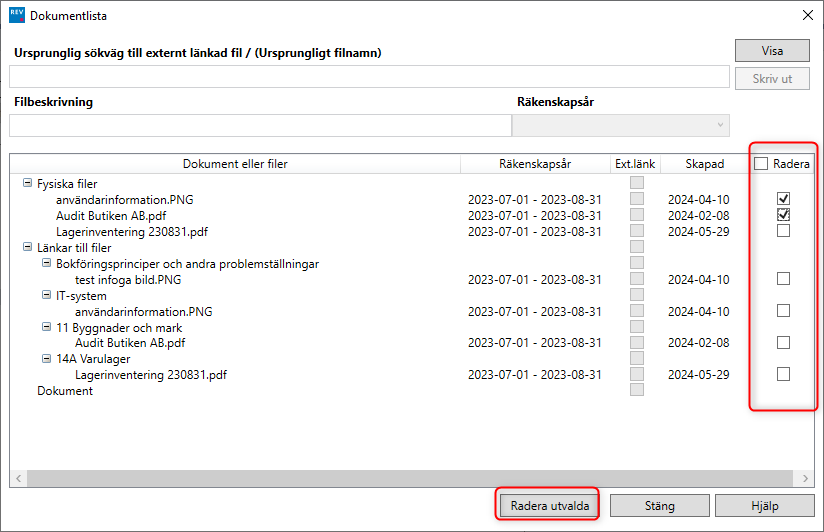The height and width of the screenshot is (532, 824).
Task: Click the disabled Skriv ut button
Action: 772,78
